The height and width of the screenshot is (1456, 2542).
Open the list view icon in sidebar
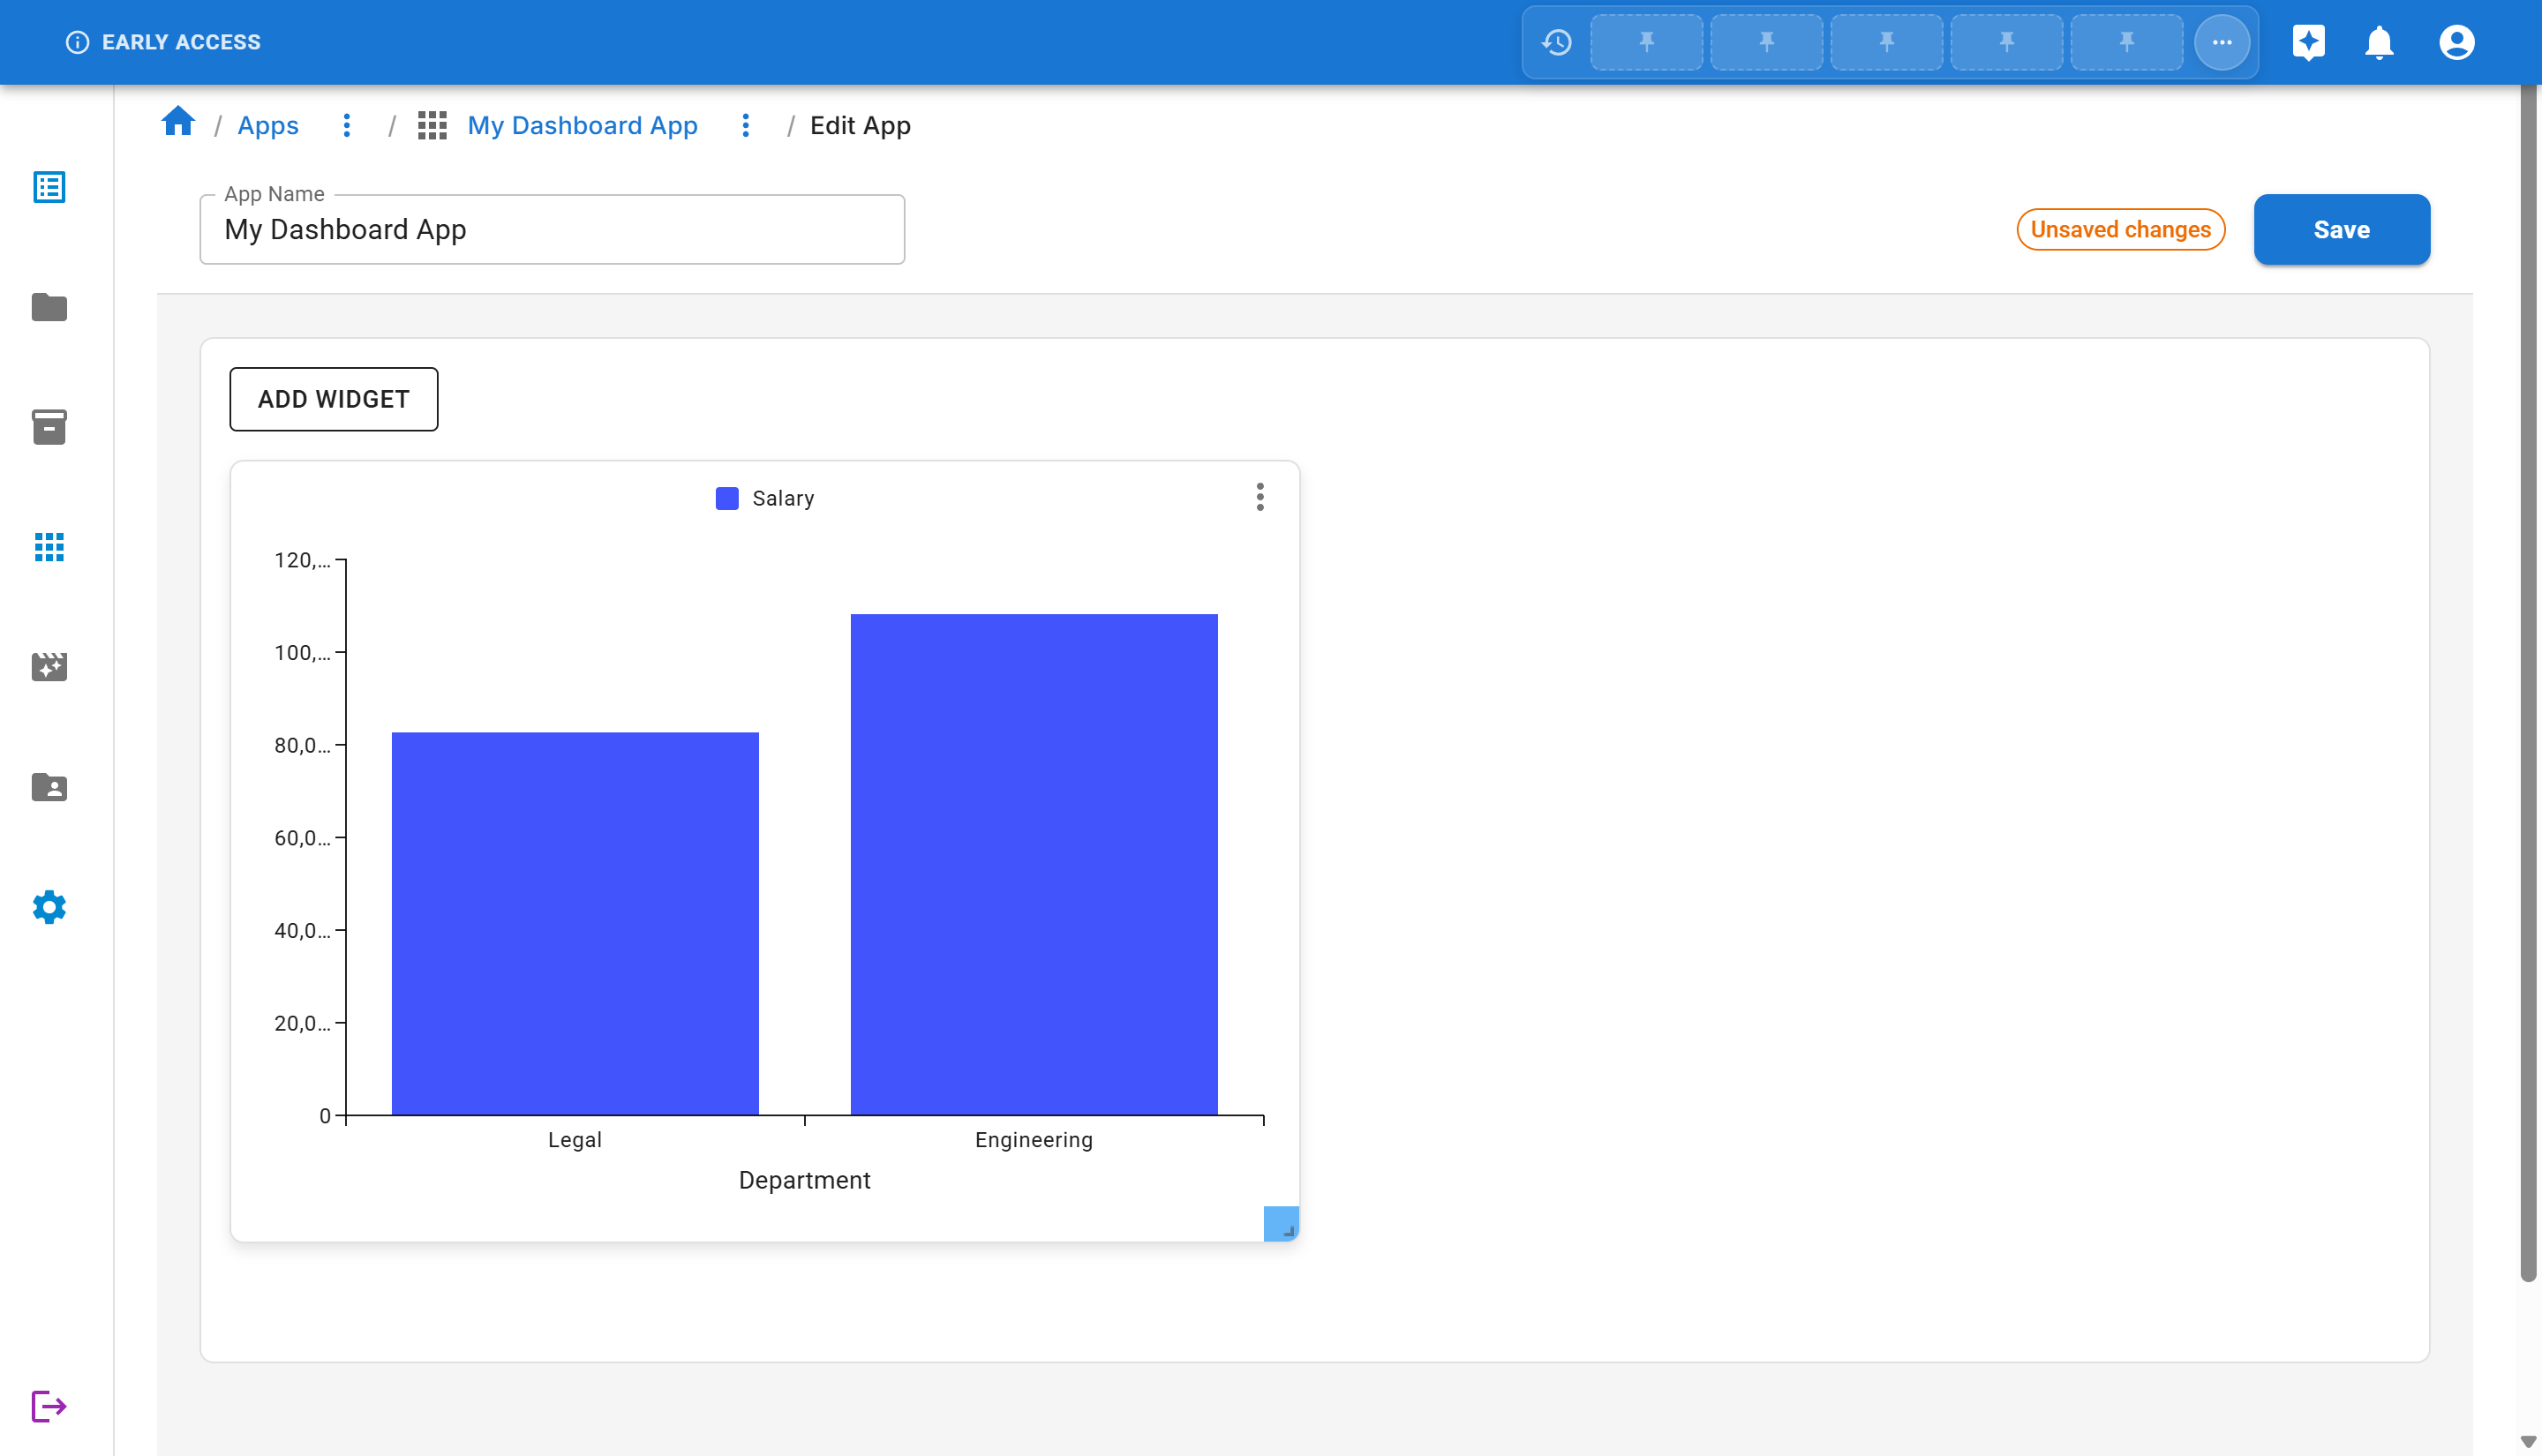(x=49, y=187)
